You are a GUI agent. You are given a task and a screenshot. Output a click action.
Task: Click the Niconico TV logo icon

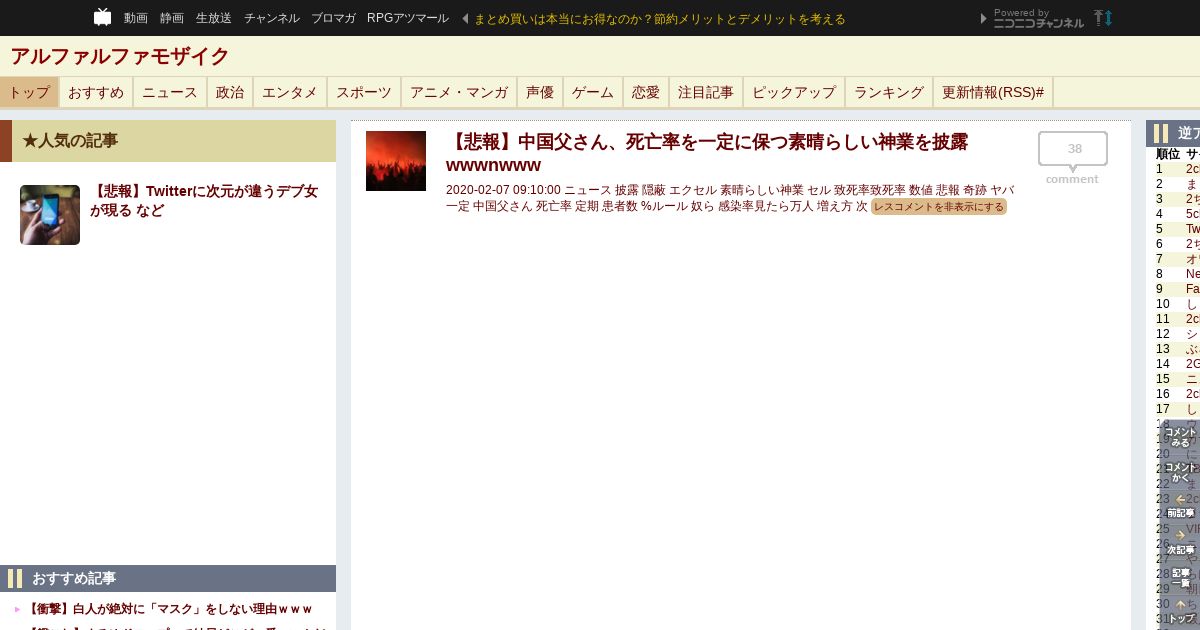(102, 17)
